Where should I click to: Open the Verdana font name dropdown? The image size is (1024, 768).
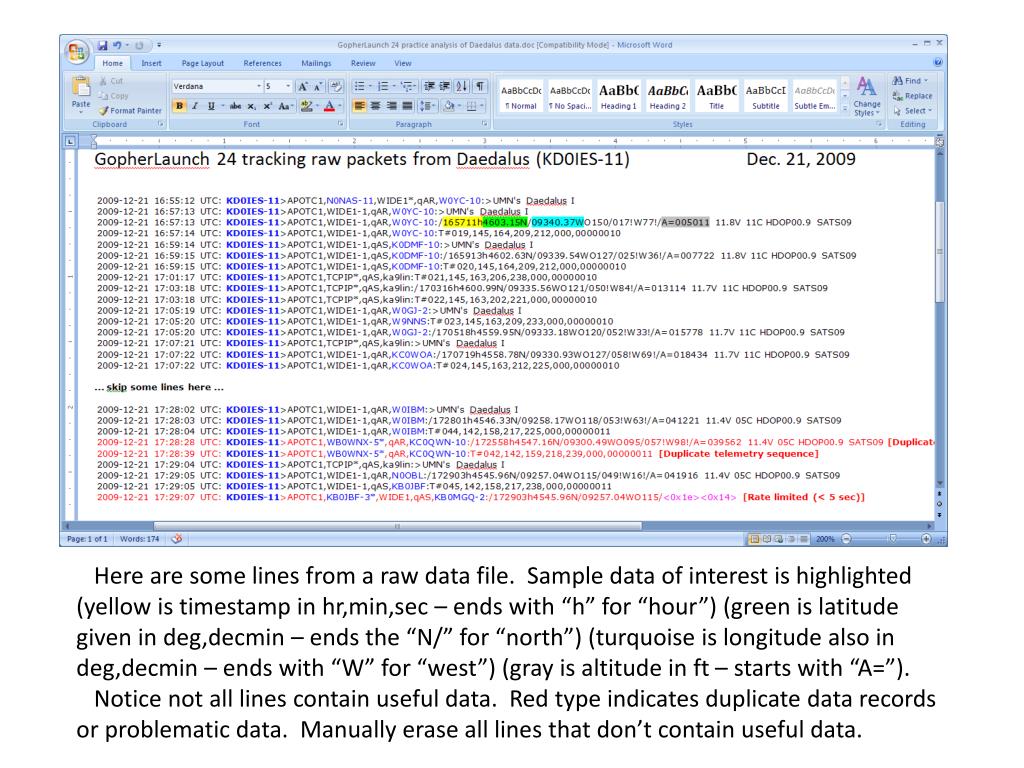pyautogui.click(x=258, y=86)
